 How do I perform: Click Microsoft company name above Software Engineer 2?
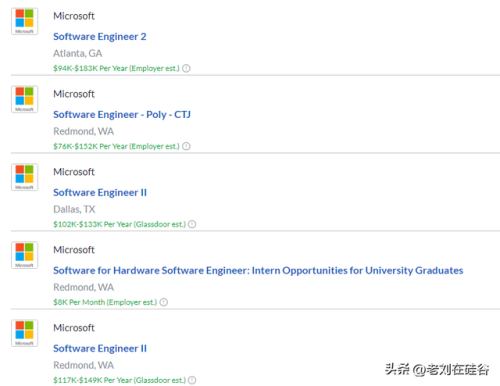(74, 16)
